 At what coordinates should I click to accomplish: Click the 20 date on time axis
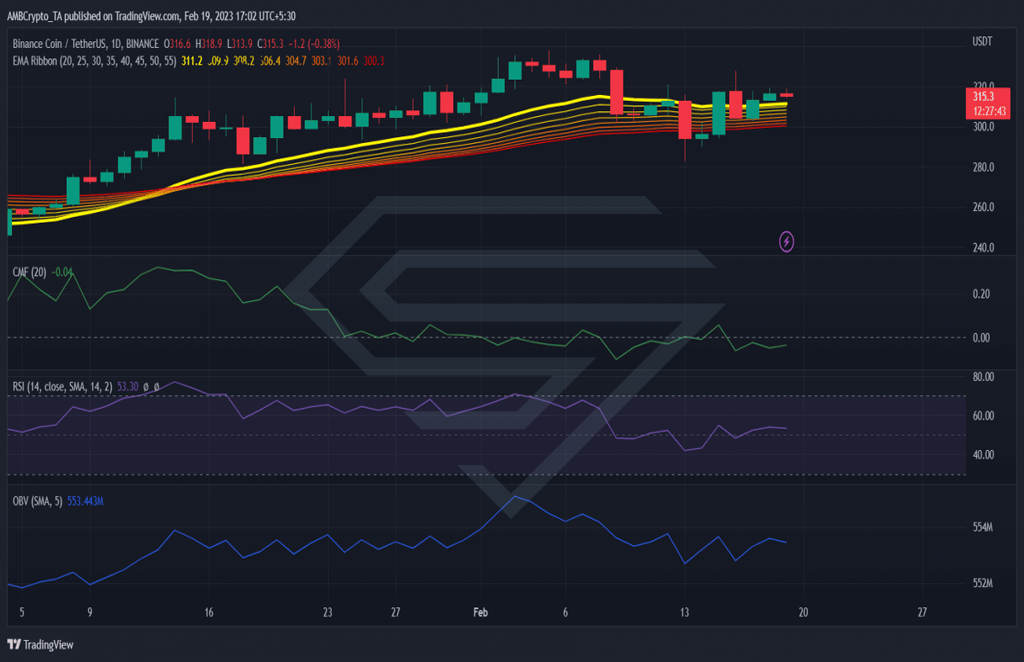tap(803, 612)
